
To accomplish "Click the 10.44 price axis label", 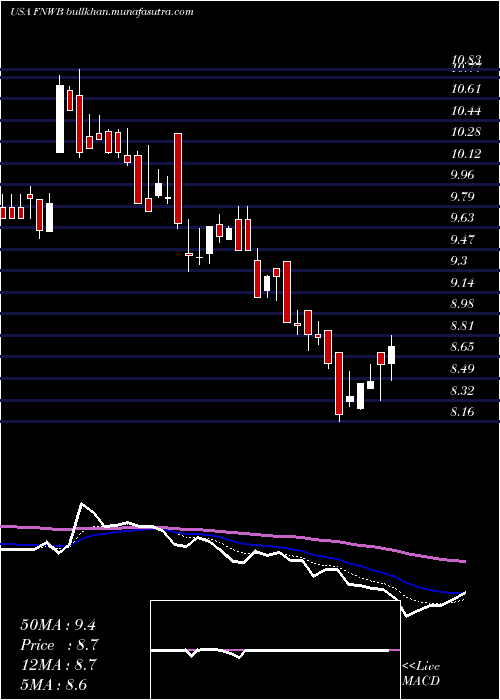I will point(466,110).
